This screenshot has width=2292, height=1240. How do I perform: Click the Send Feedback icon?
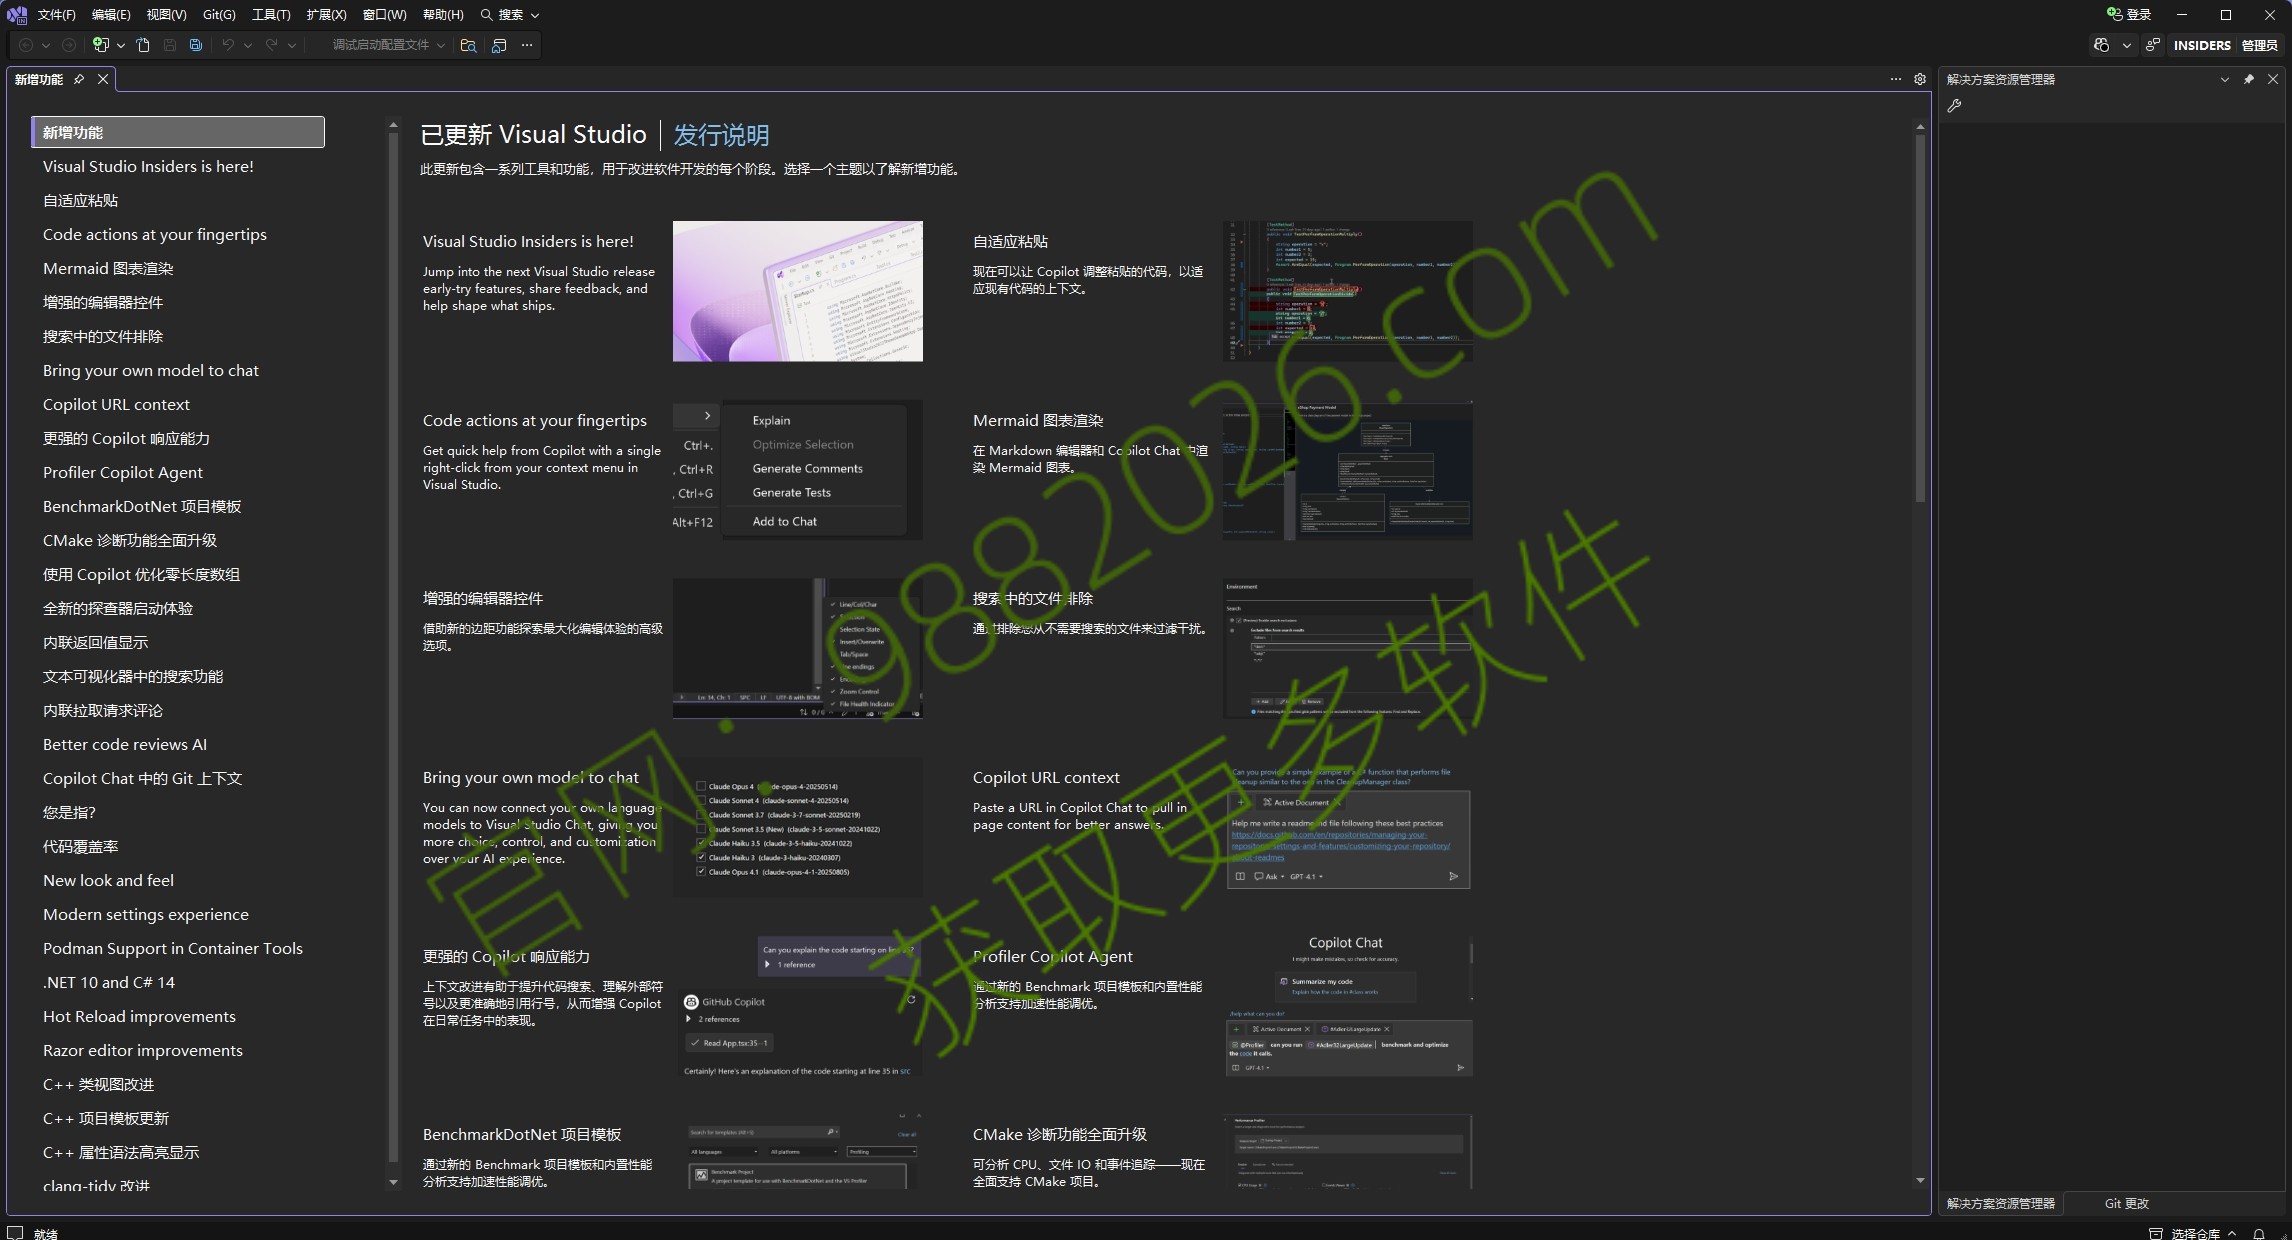2152,45
